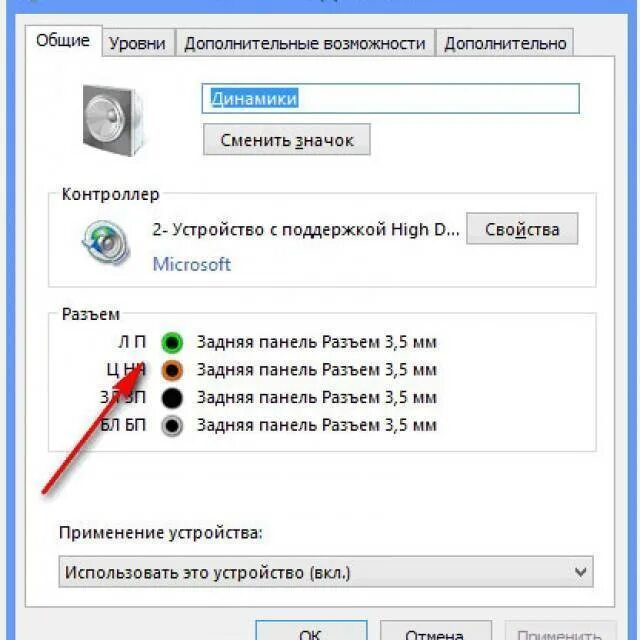This screenshot has height=640, width=640.
Task: Click the Microsoft link under controller
Action: pos(191,264)
